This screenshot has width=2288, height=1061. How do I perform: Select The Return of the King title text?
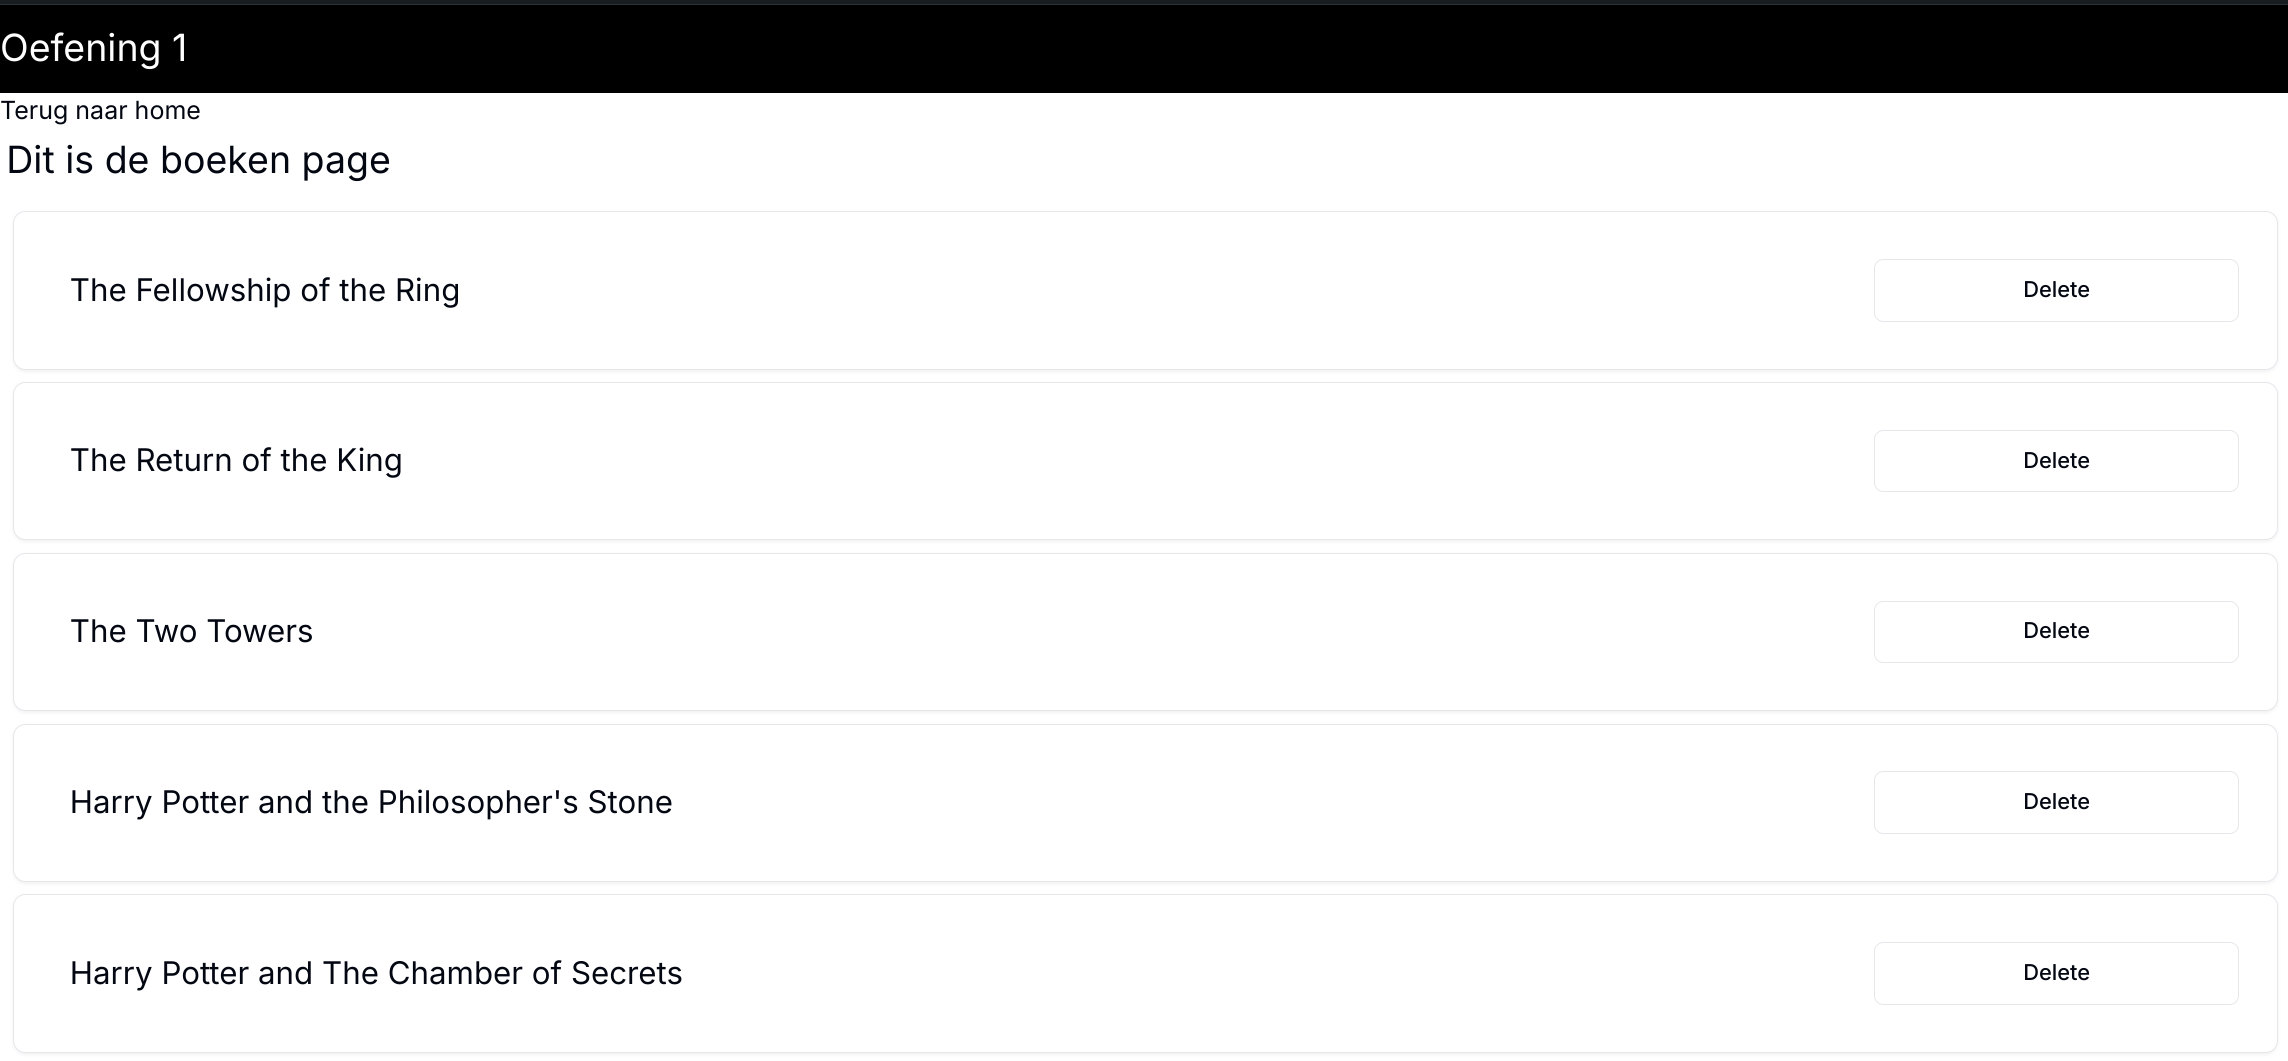236,460
